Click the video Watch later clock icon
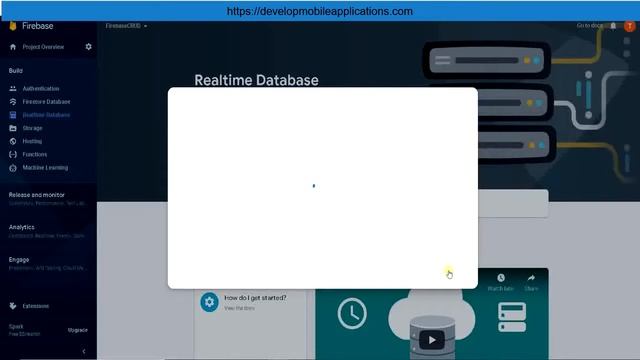Image resolution: width=640 pixels, height=360 pixels. [x=501, y=278]
